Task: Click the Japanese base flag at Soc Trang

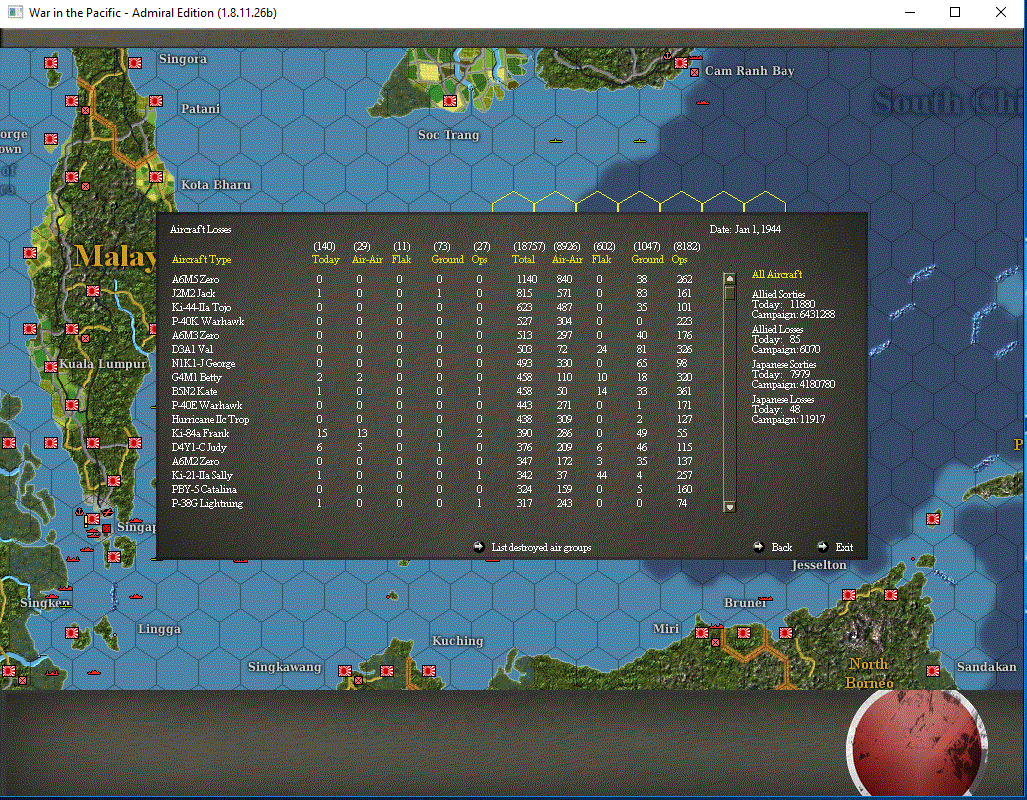Action: click(x=450, y=101)
